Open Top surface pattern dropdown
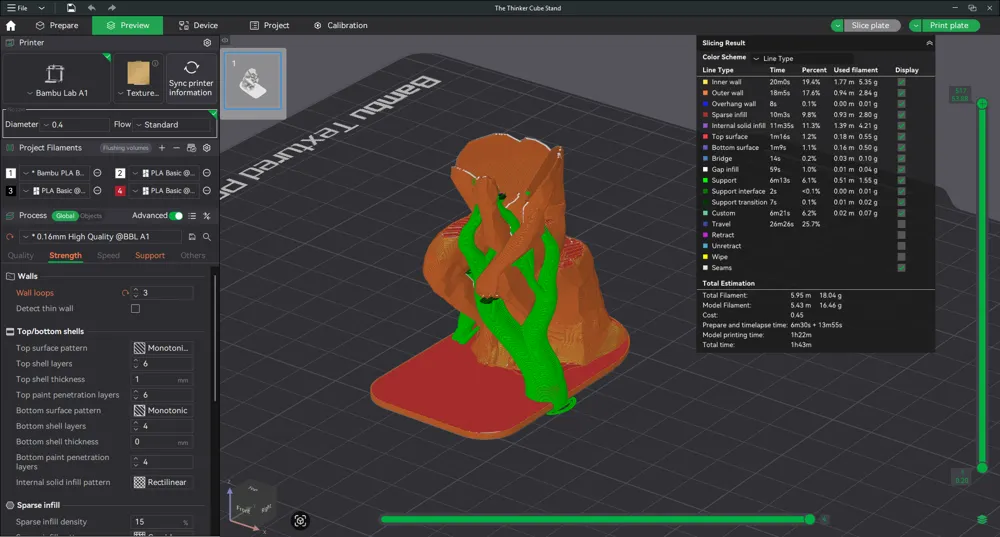Viewport: 1000px width, 537px height. [162, 348]
